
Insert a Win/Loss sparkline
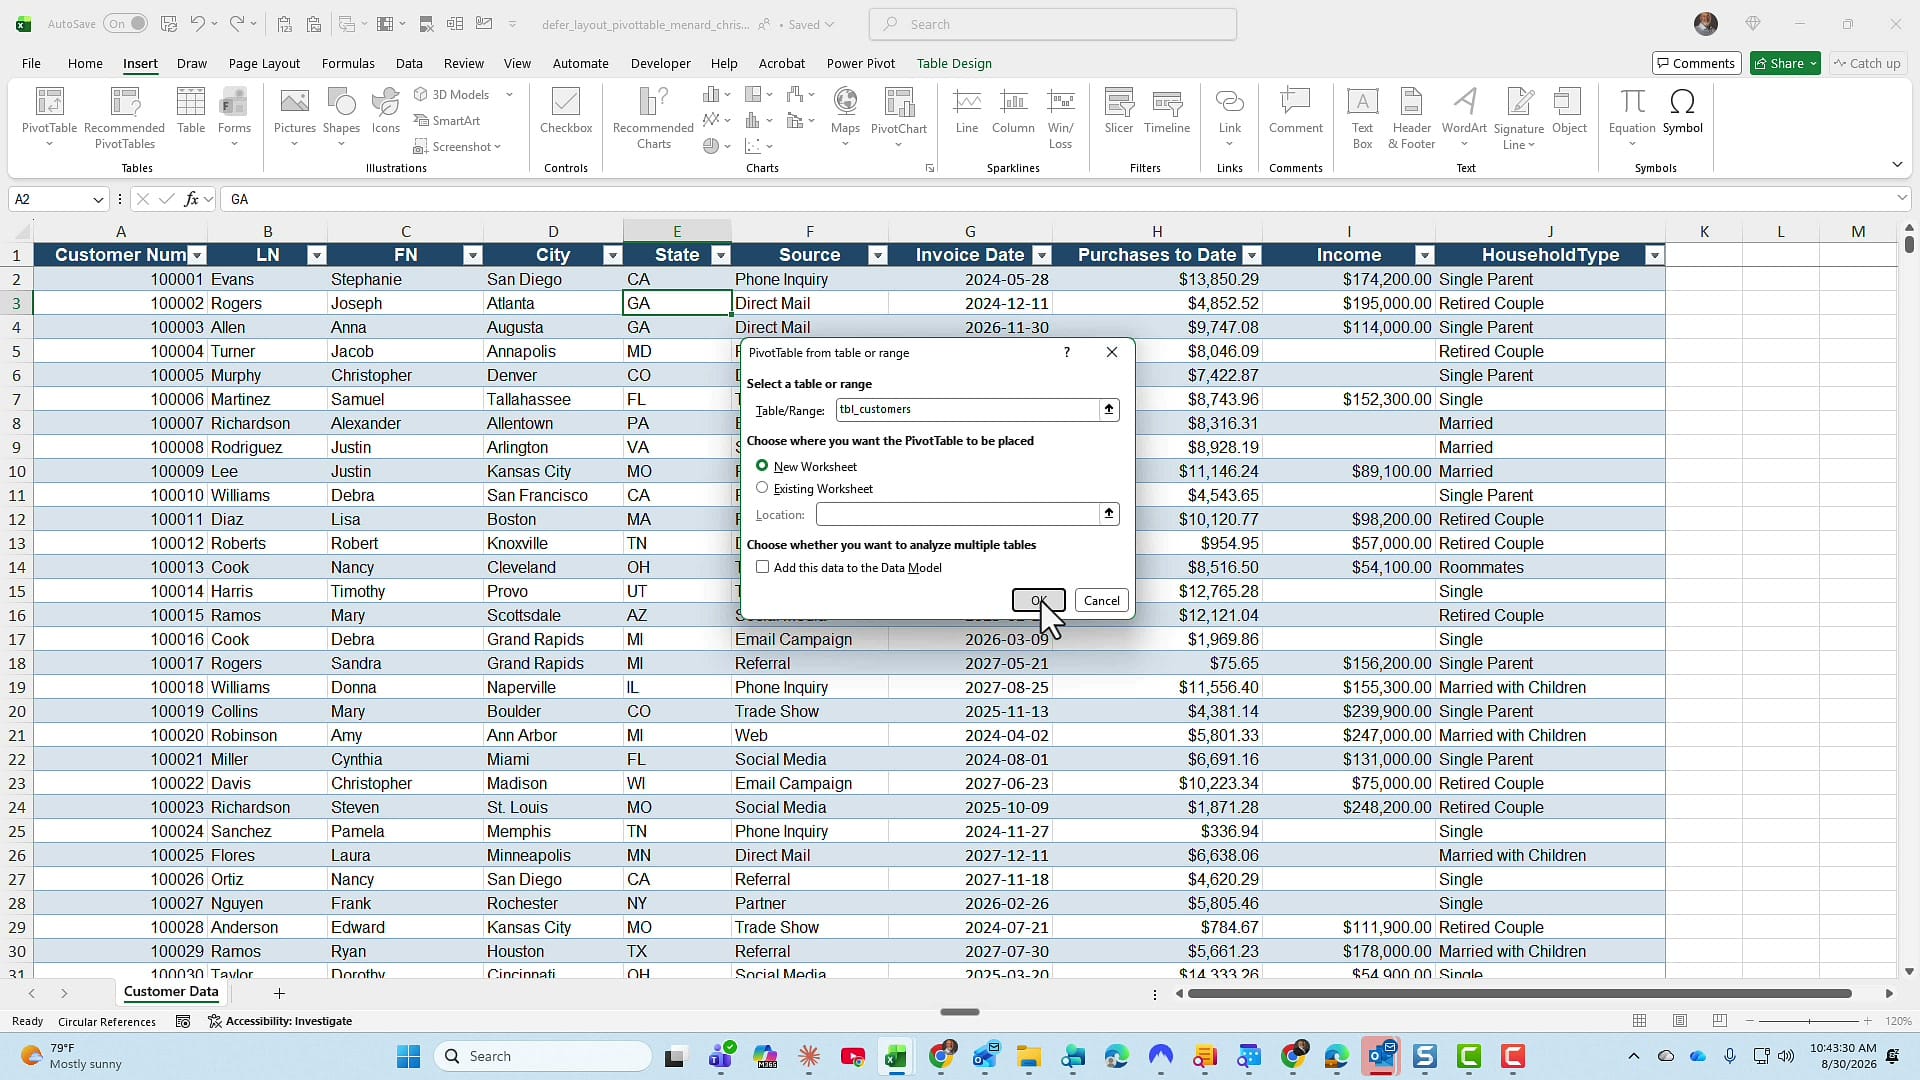(1060, 118)
